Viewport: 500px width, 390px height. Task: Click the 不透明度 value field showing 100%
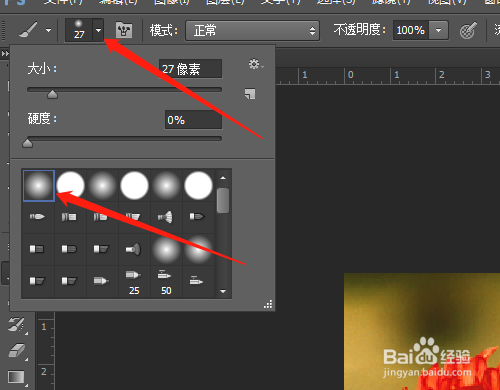tap(411, 30)
